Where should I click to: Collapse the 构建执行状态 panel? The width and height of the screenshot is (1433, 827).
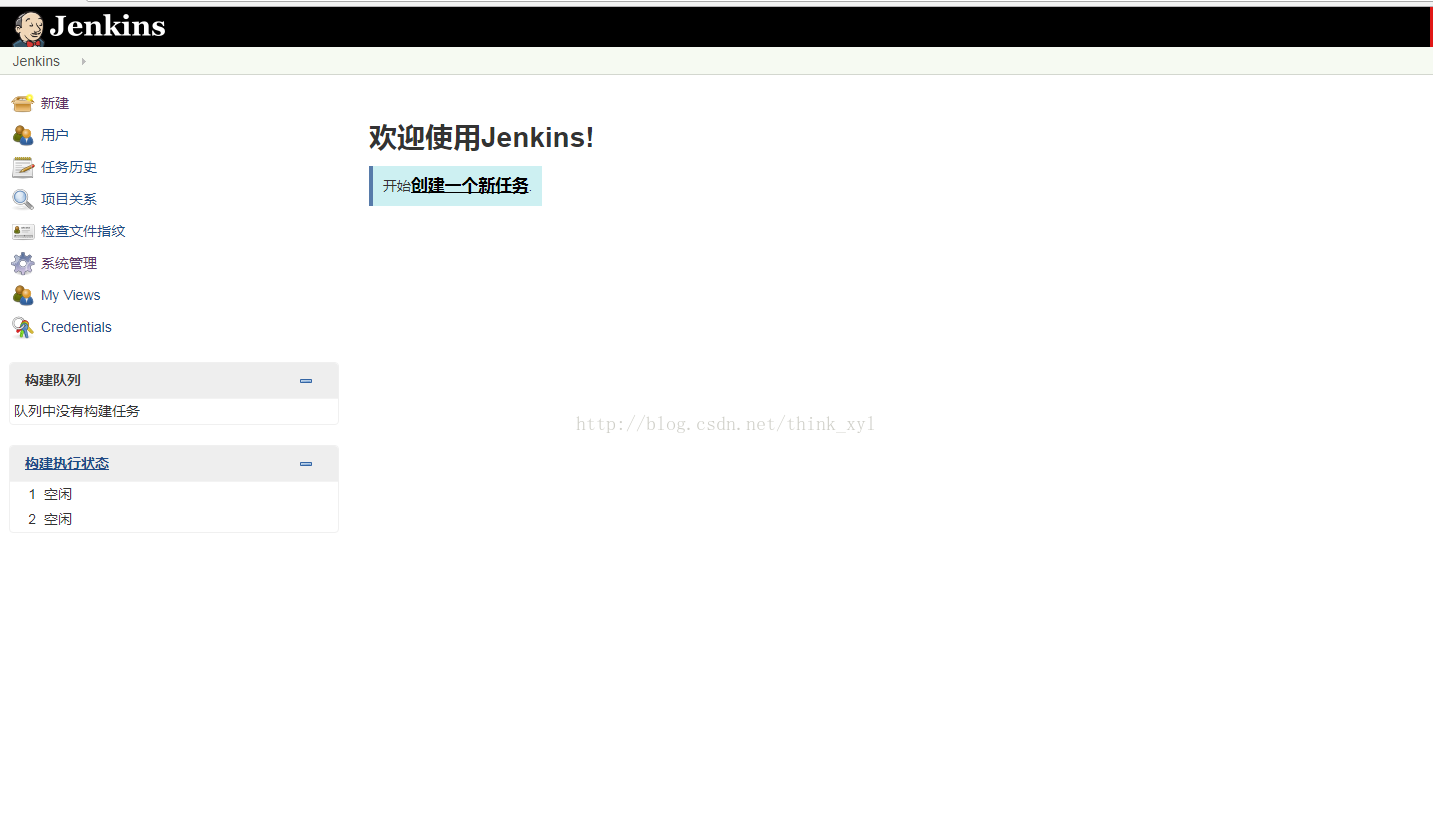pos(306,463)
